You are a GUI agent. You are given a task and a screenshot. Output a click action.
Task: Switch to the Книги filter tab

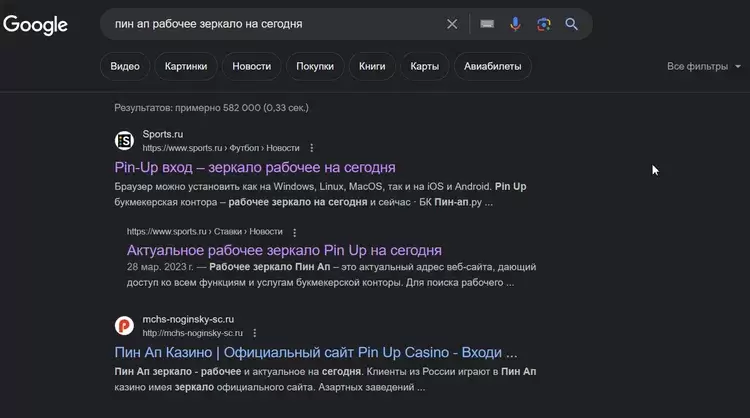pos(372,66)
